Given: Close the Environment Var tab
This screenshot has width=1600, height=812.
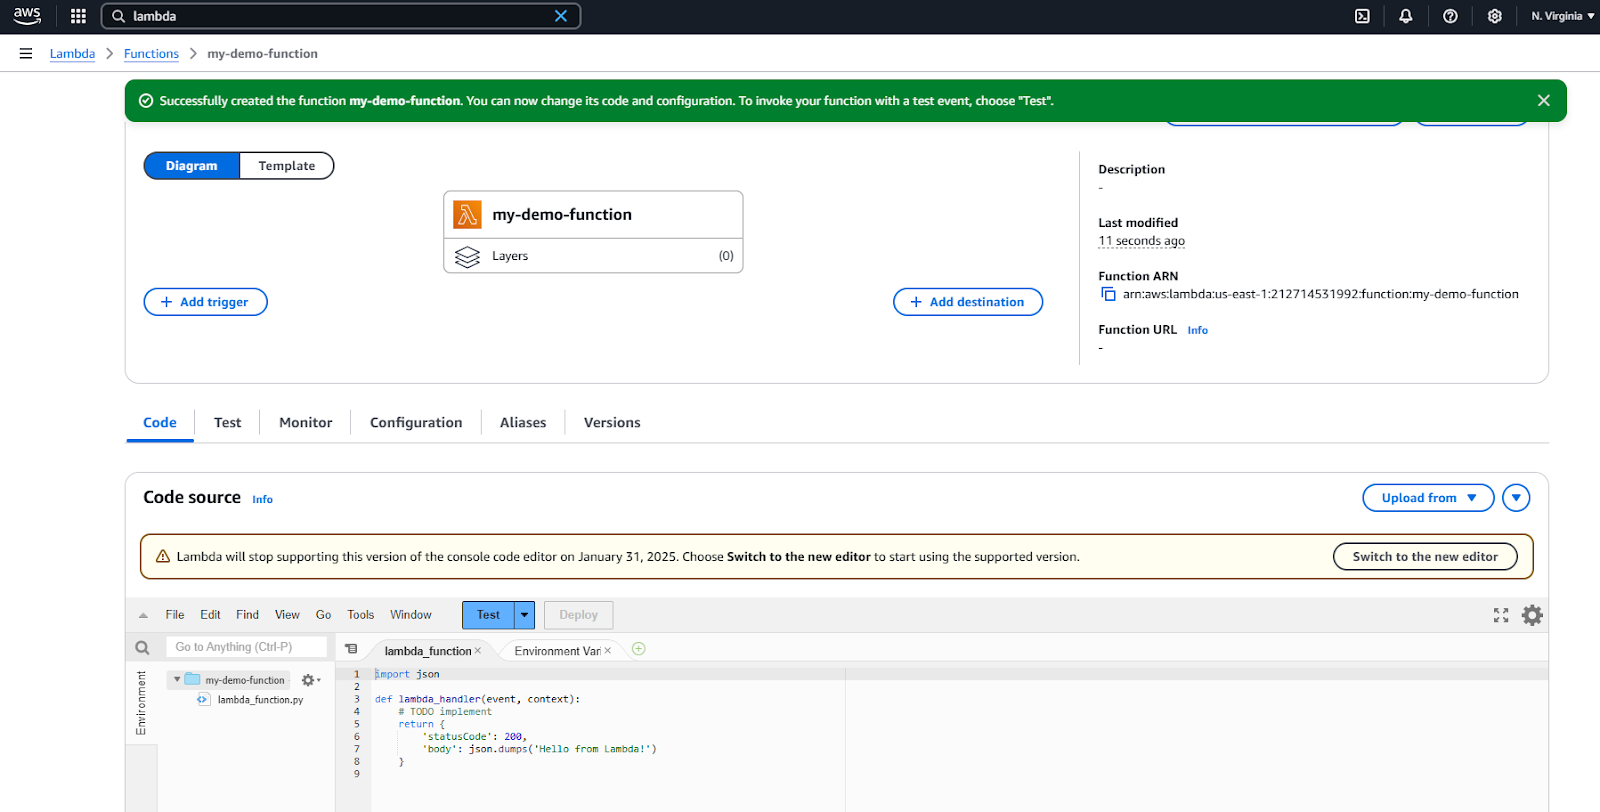Looking at the screenshot, I should click(x=608, y=651).
